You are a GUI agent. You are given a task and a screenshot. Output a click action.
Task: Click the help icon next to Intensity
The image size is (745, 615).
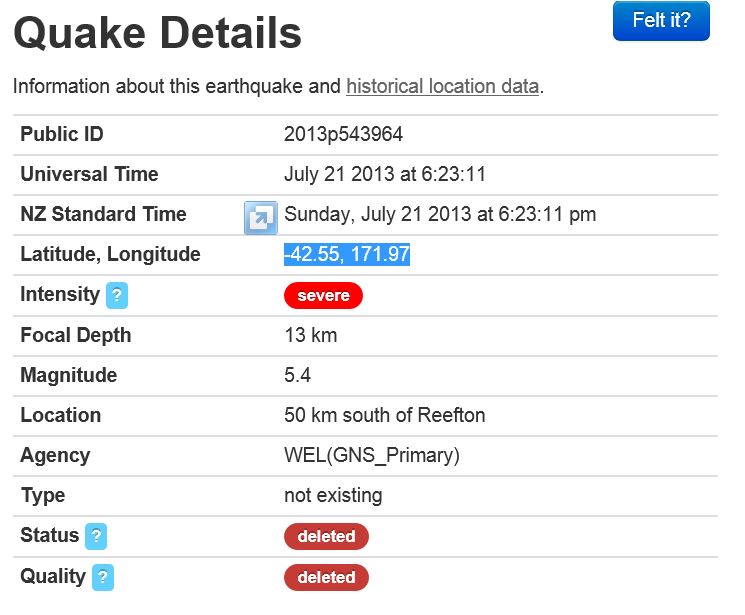pos(117,295)
